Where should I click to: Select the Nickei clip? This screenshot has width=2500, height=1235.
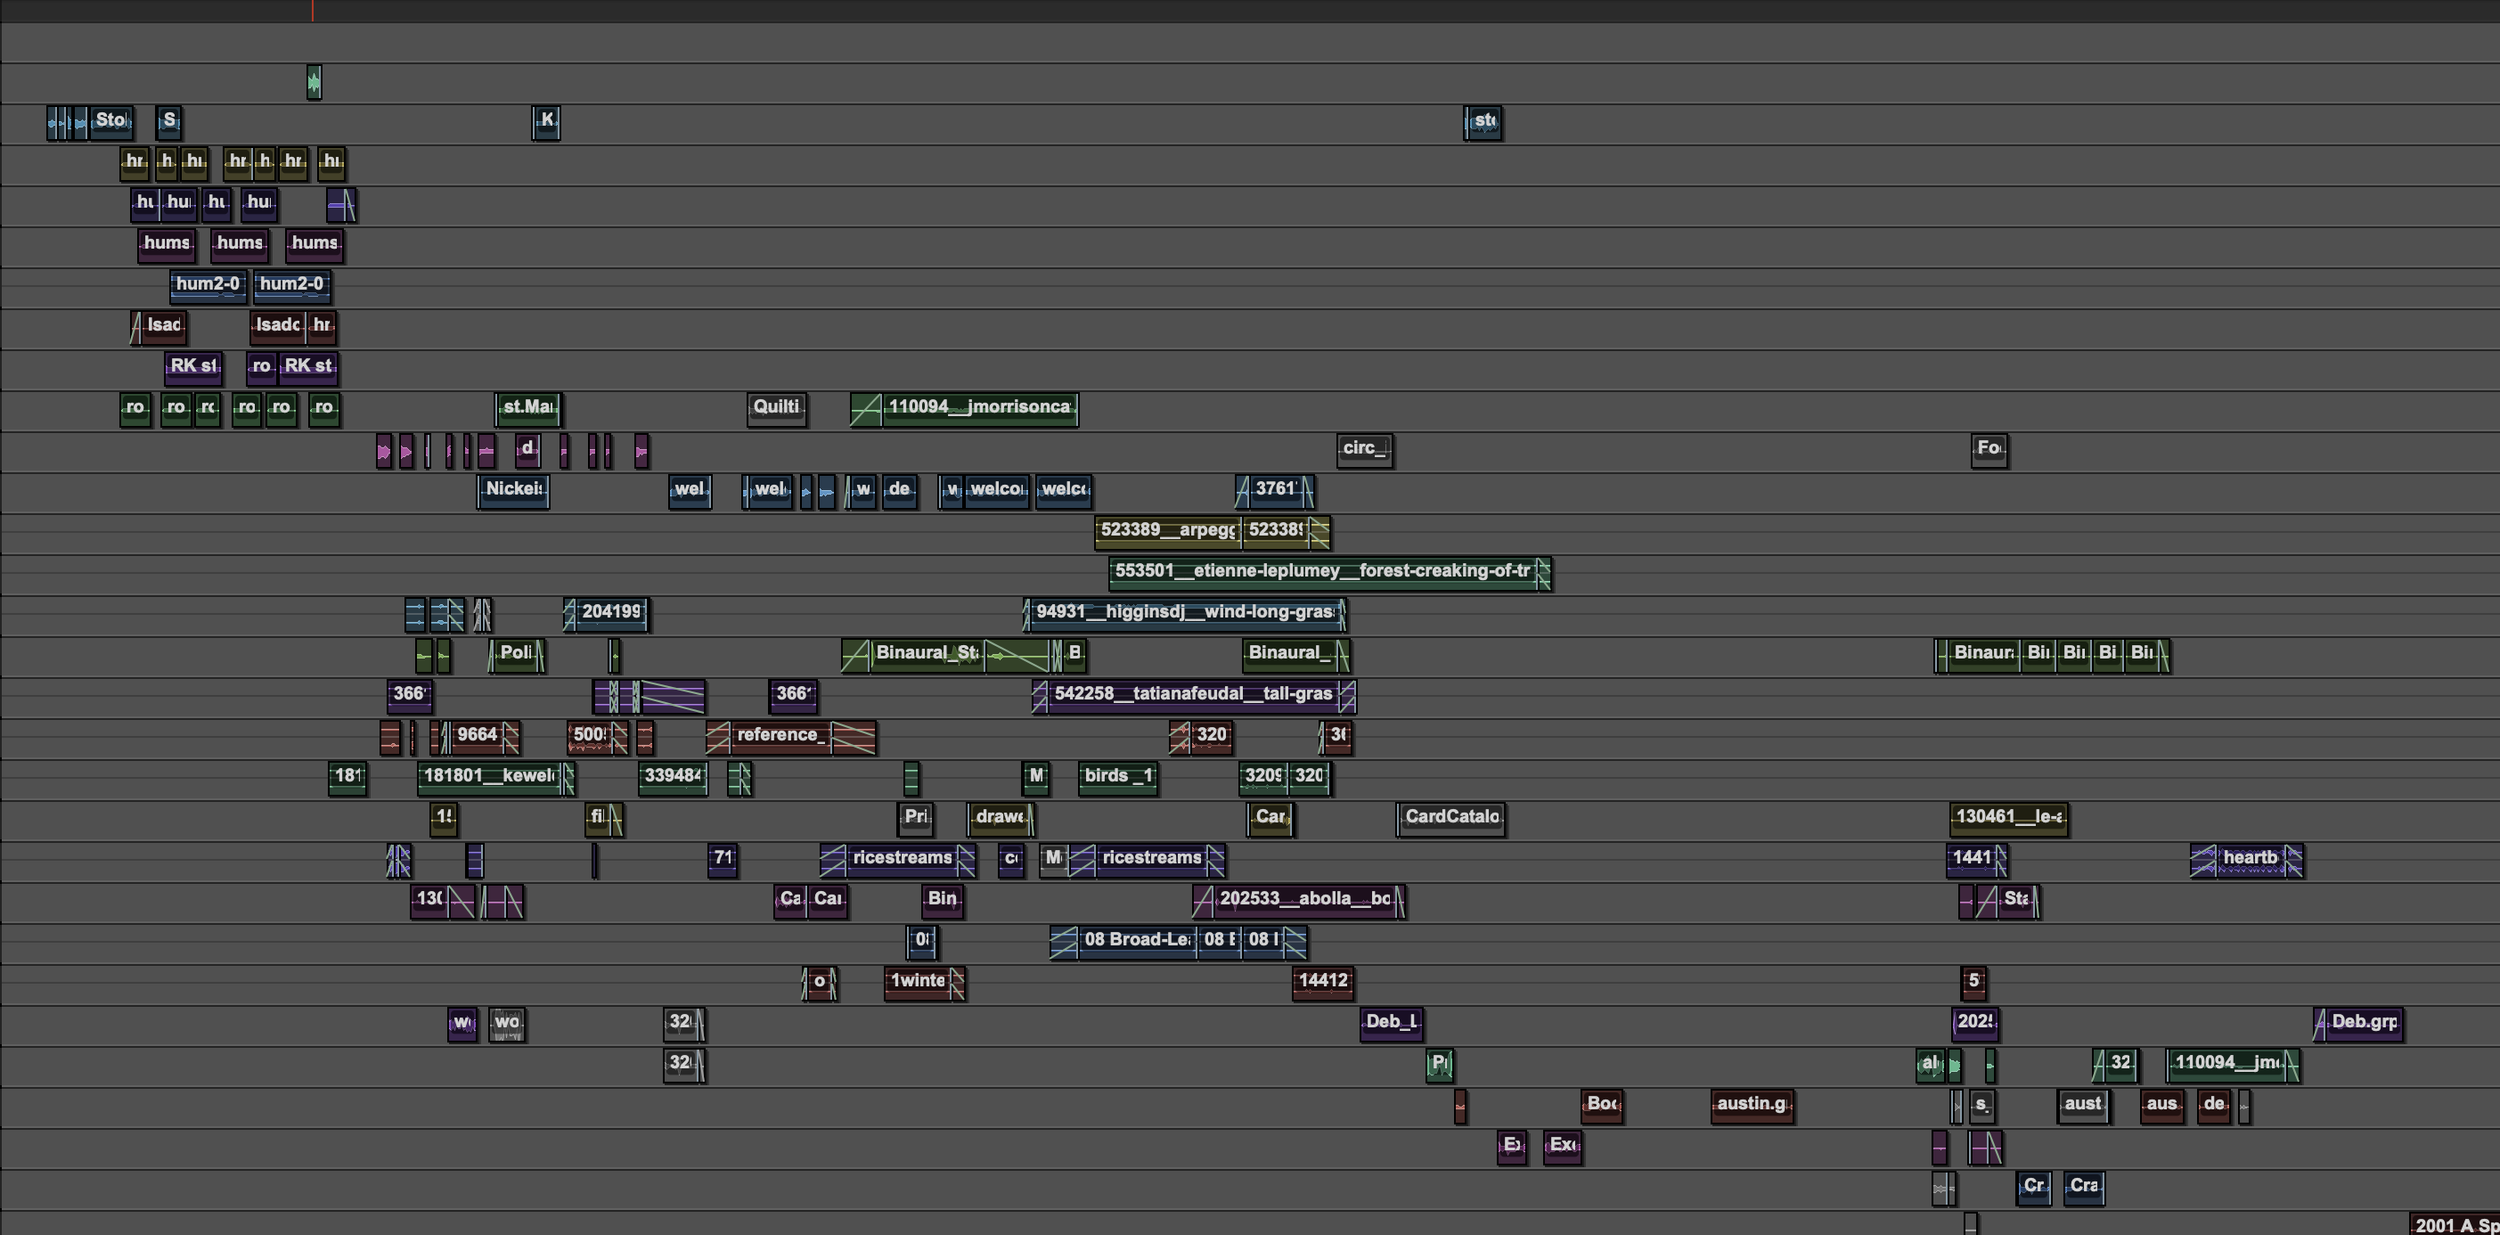[513, 490]
